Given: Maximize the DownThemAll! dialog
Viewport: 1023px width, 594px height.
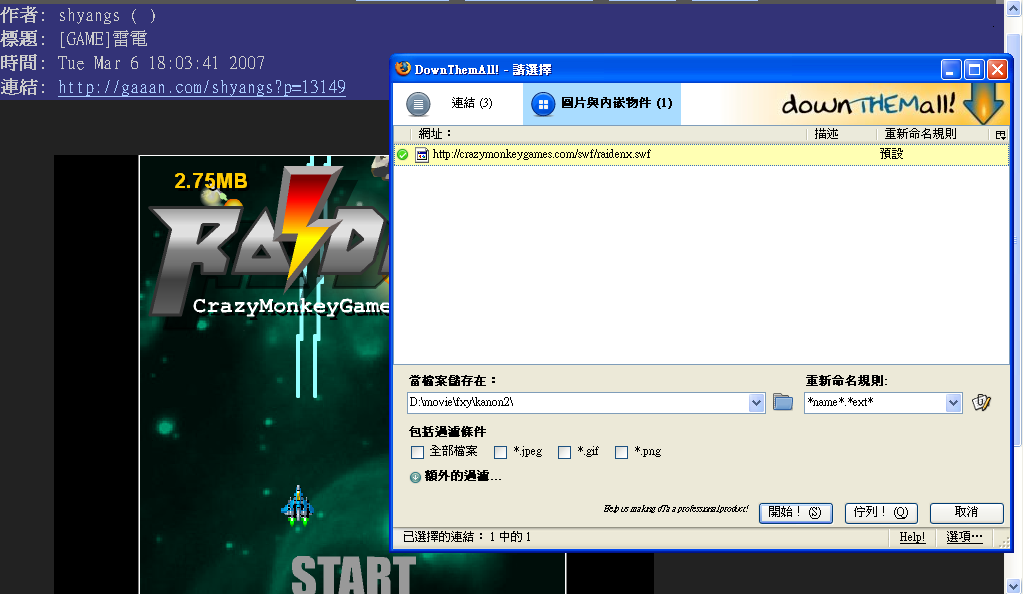Looking at the screenshot, I should tap(974, 69).
